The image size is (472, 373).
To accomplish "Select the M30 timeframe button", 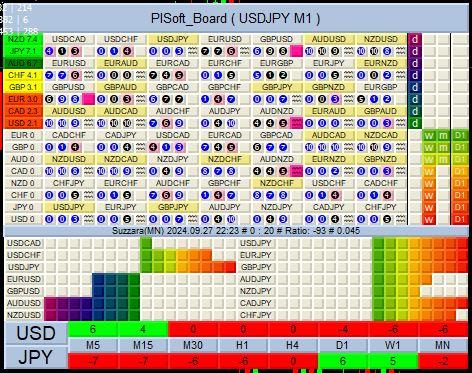I will (x=193, y=345).
